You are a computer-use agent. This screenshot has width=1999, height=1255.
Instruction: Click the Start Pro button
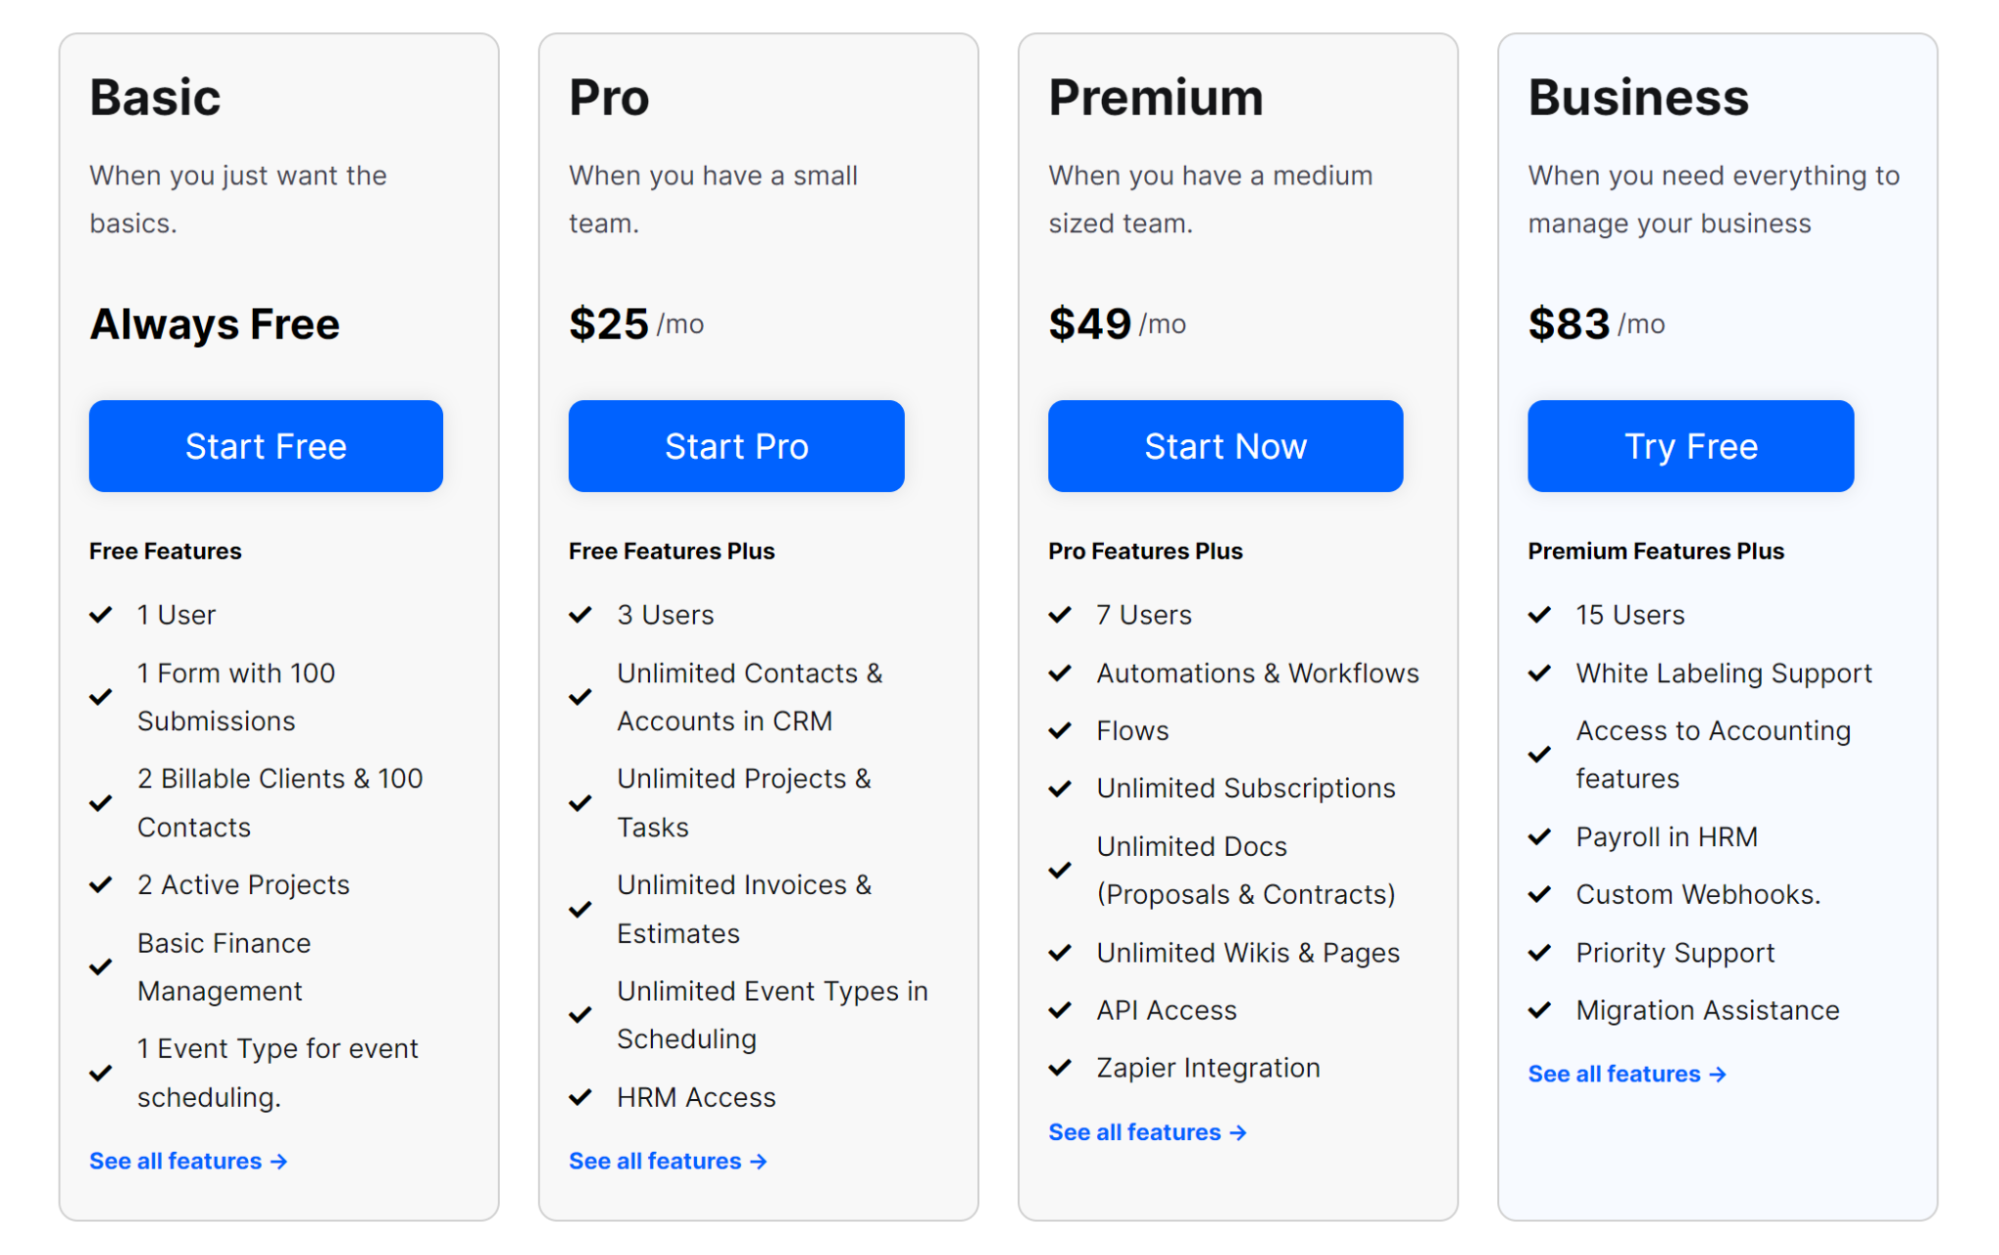[x=735, y=446]
